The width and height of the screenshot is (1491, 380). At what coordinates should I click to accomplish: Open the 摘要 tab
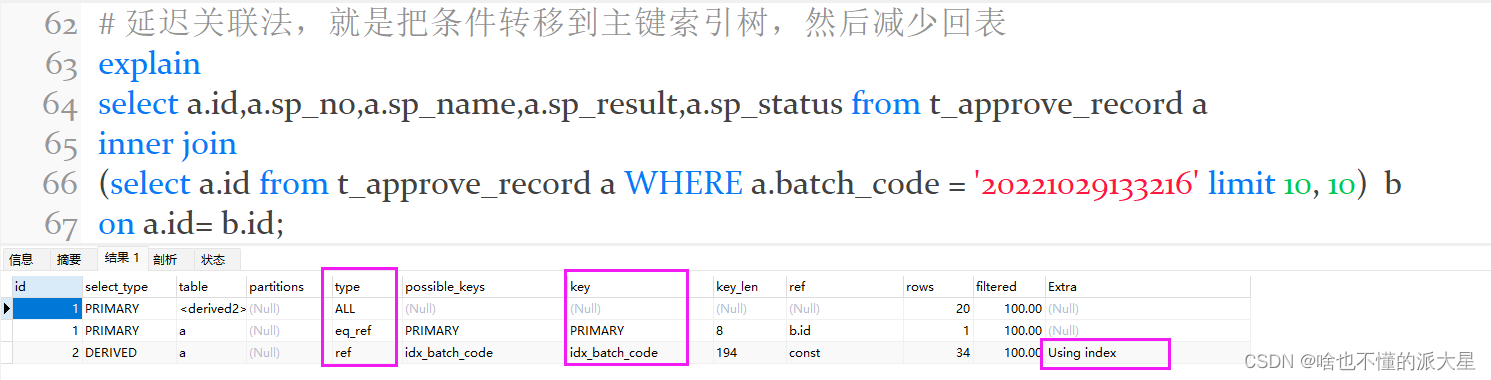(69, 259)
